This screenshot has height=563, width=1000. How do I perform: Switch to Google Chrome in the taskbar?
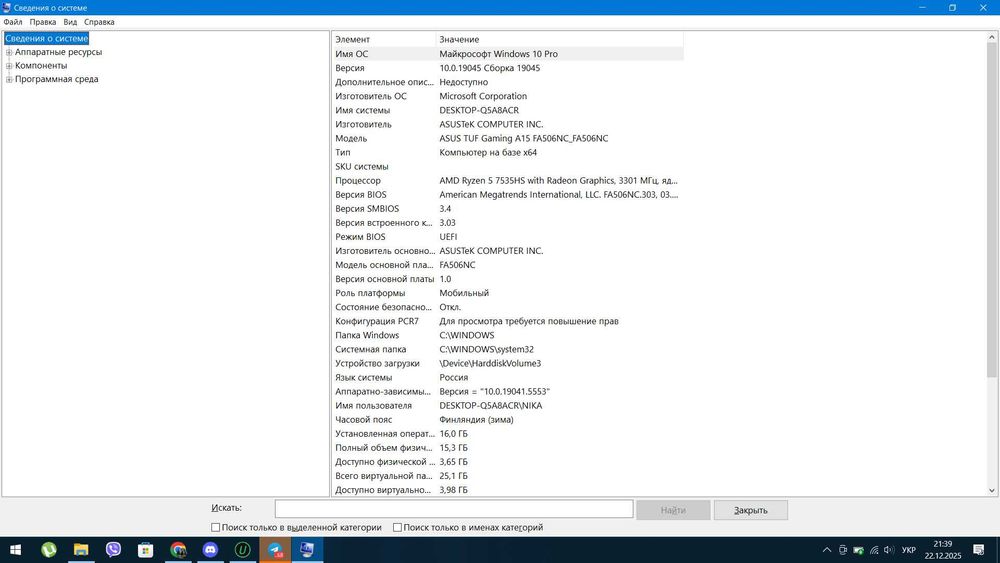178,550
